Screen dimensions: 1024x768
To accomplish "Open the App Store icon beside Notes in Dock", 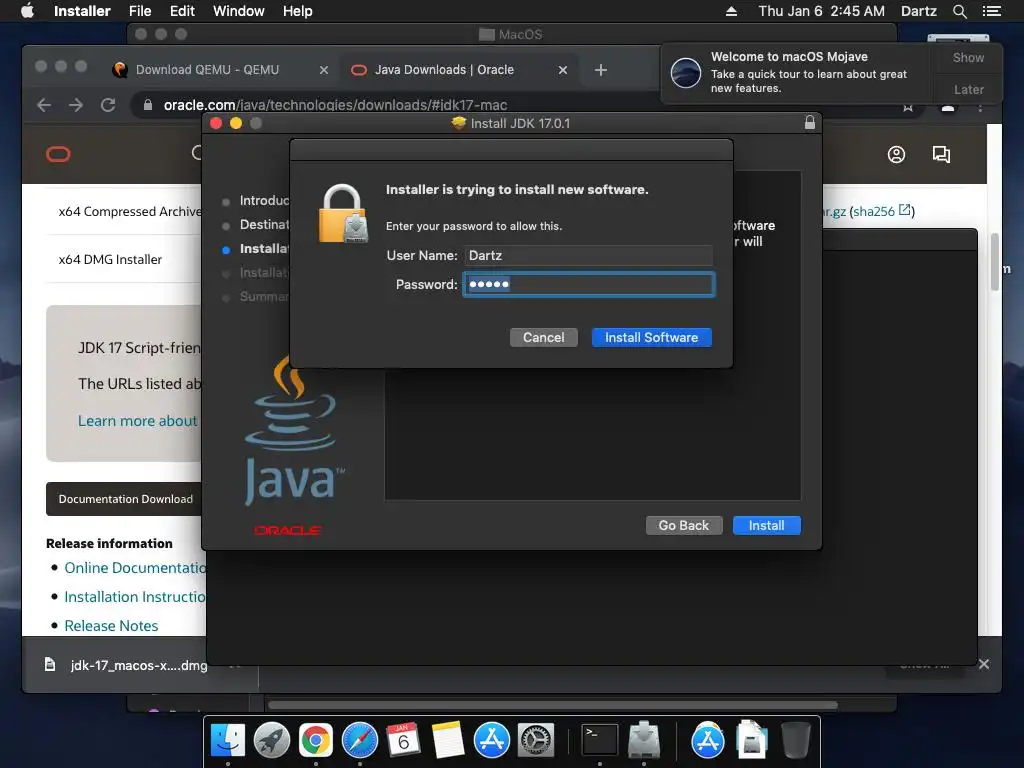I will pos(491,741).
